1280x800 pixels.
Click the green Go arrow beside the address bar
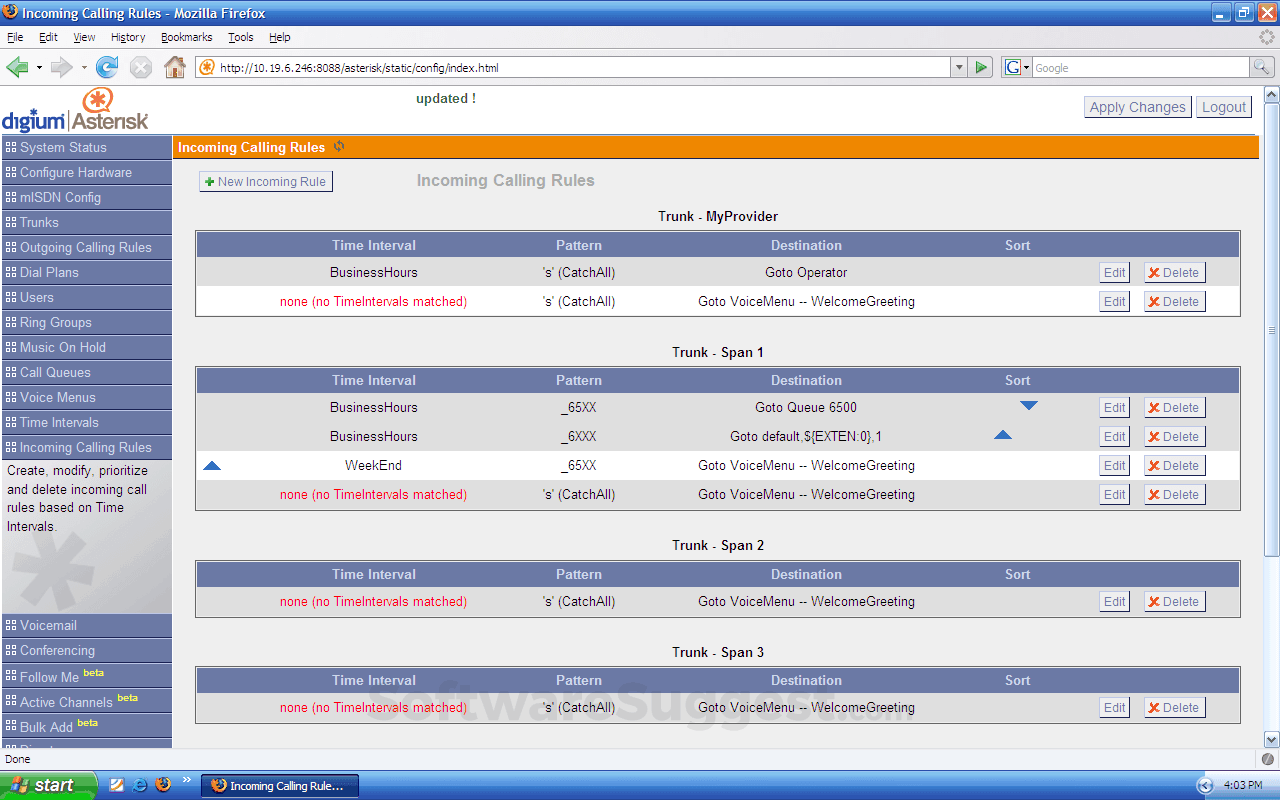coord(981,67)
